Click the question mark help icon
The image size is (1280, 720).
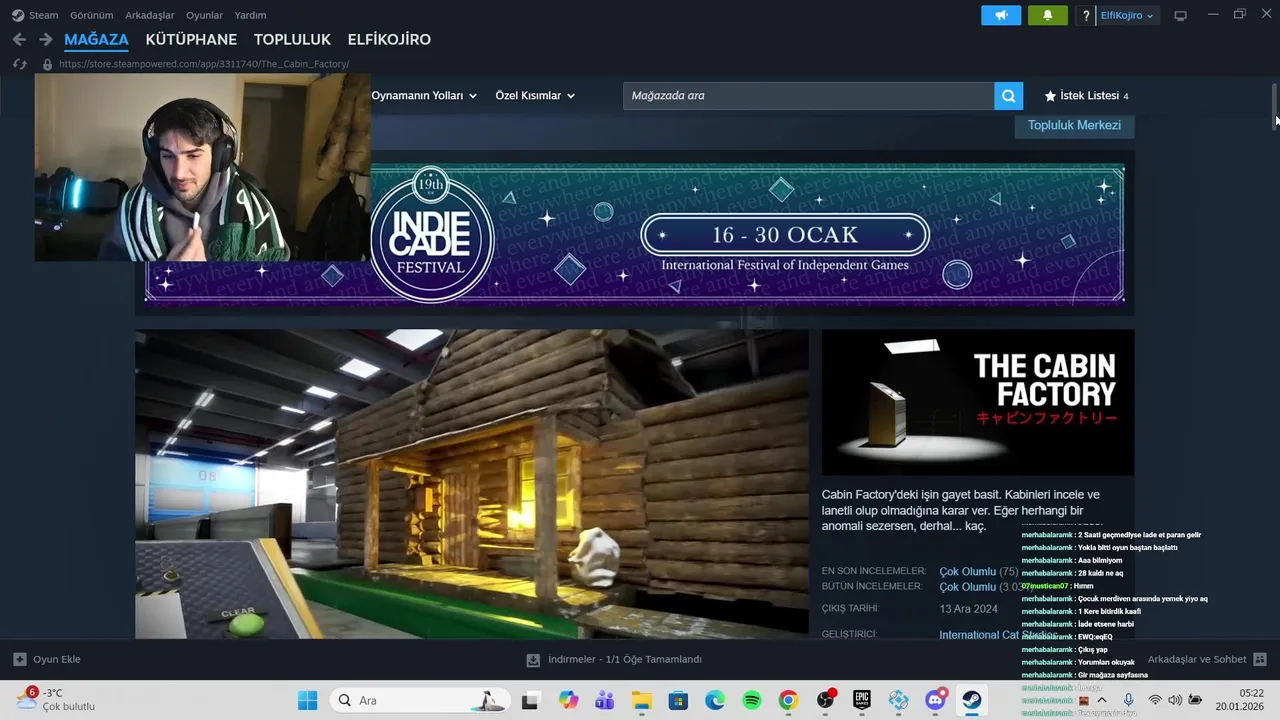(1086, 15)
